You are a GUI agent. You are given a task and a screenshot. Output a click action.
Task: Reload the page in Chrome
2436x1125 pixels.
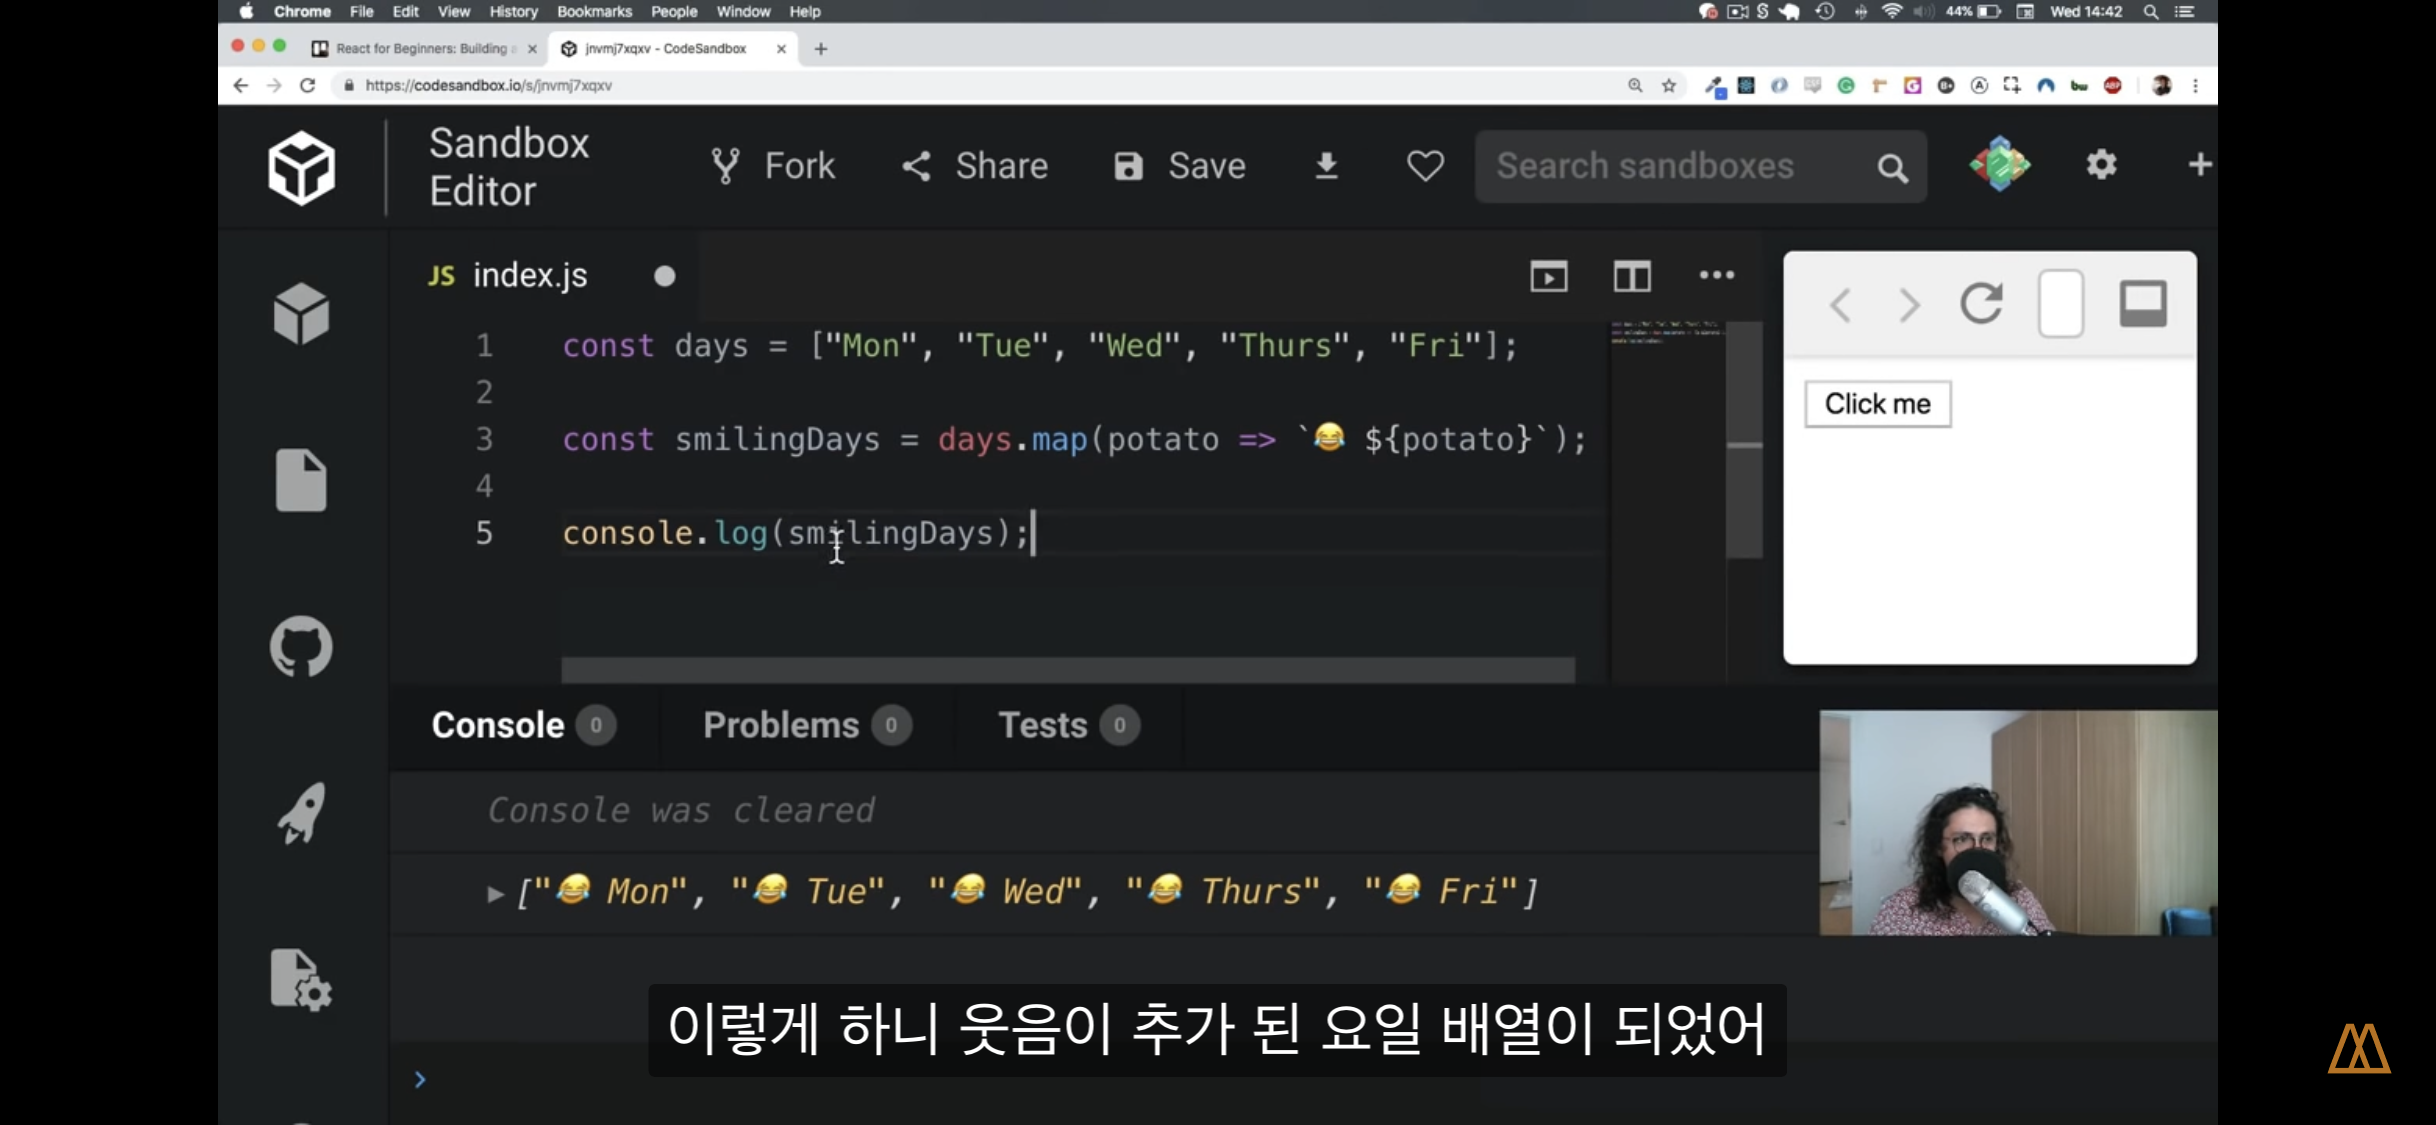308,85
